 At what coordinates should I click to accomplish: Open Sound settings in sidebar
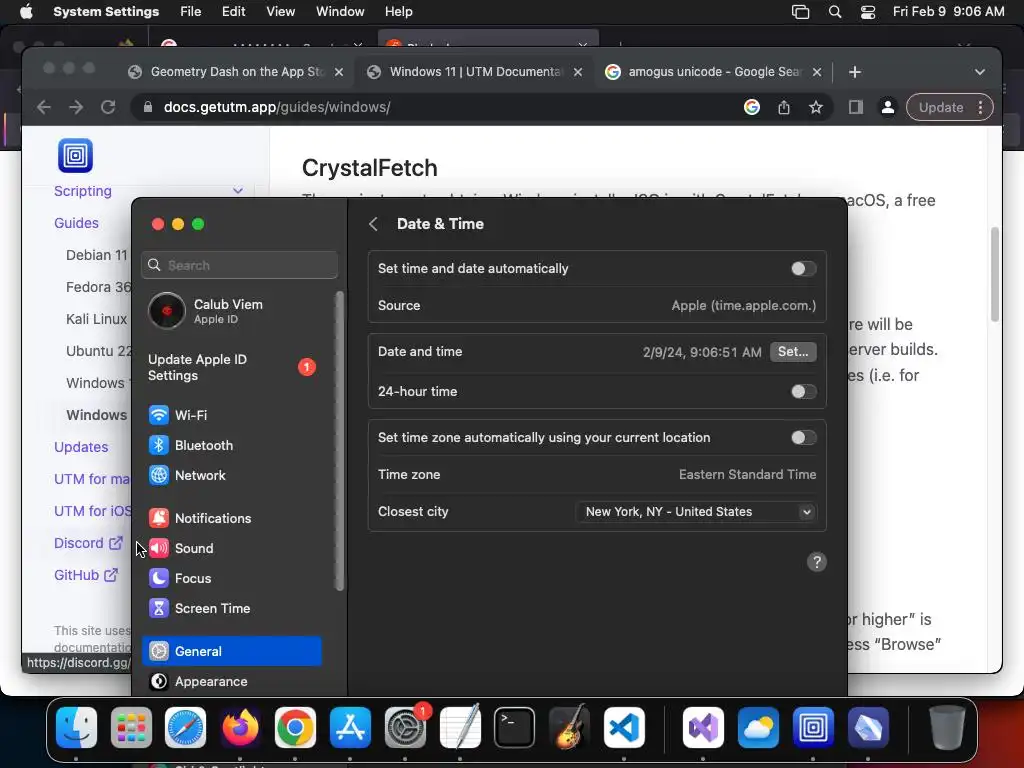tap(232, 548)
